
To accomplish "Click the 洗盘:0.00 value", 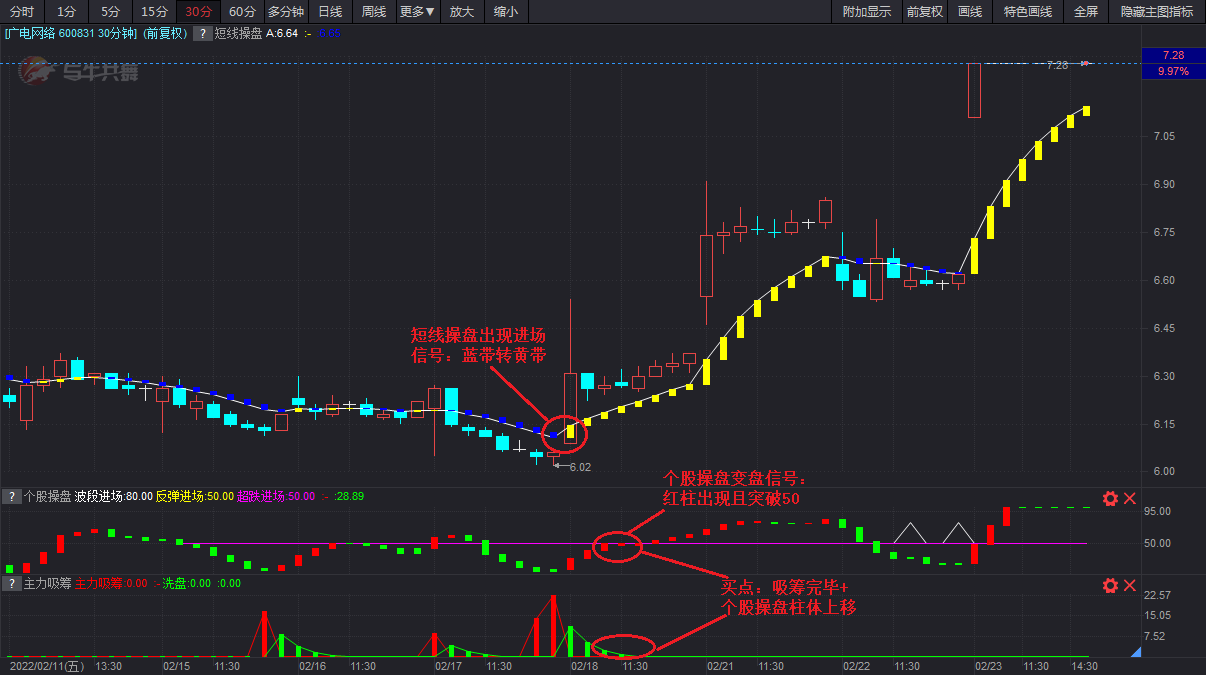I will click(187, 583).
